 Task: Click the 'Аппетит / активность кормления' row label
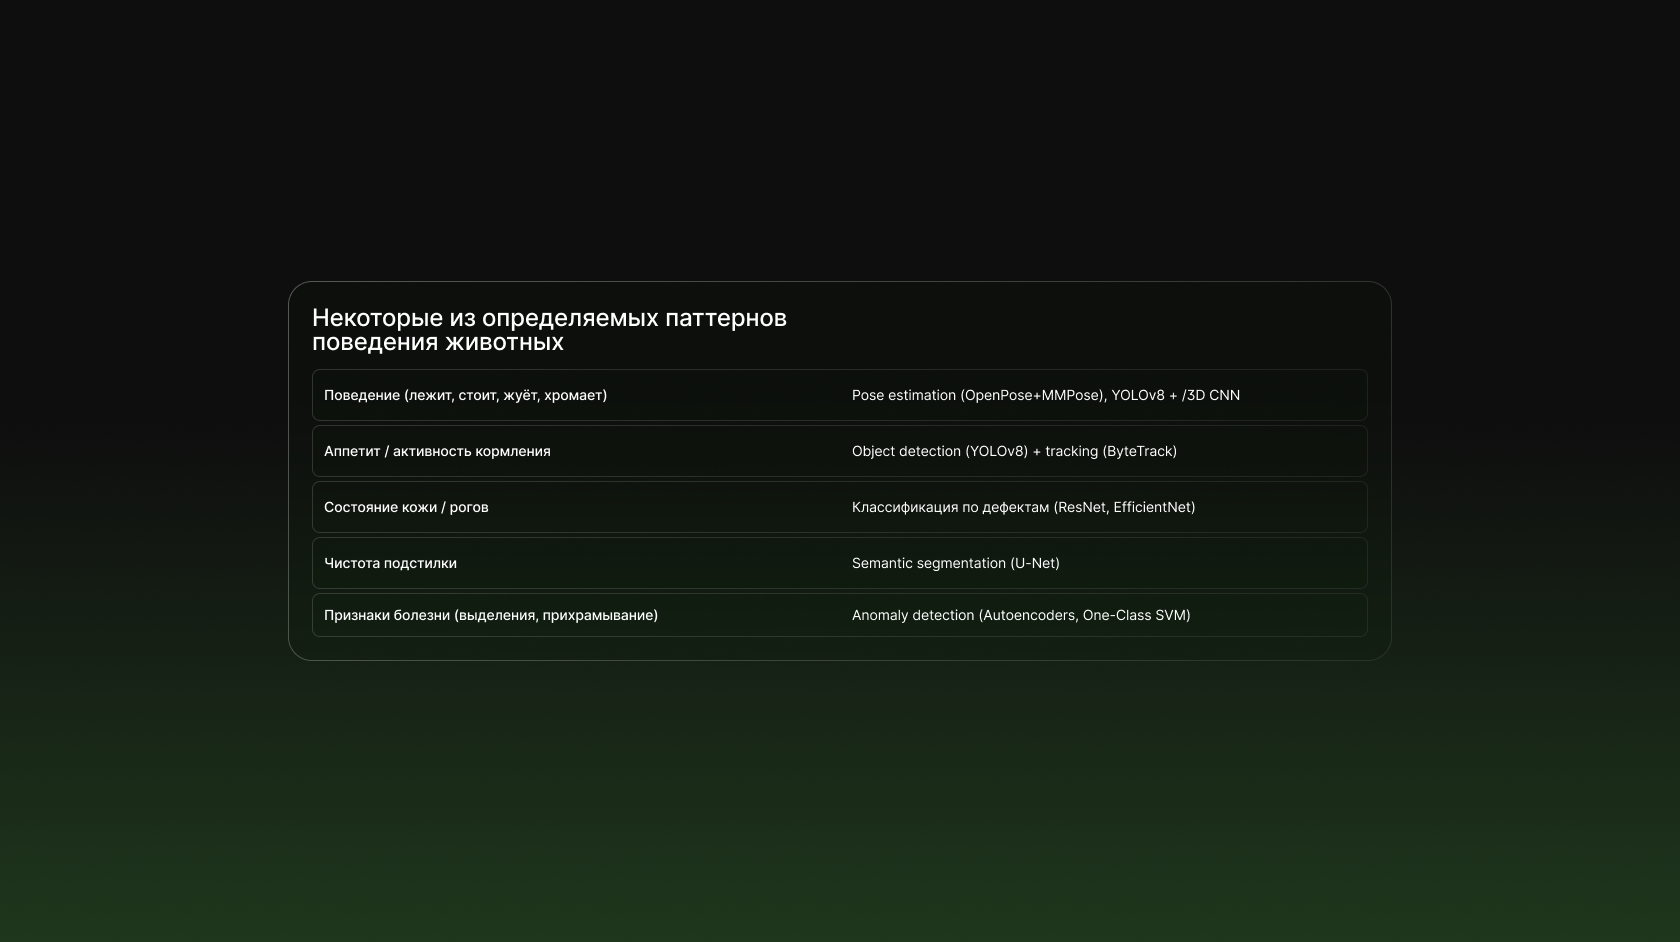point(437,451)
